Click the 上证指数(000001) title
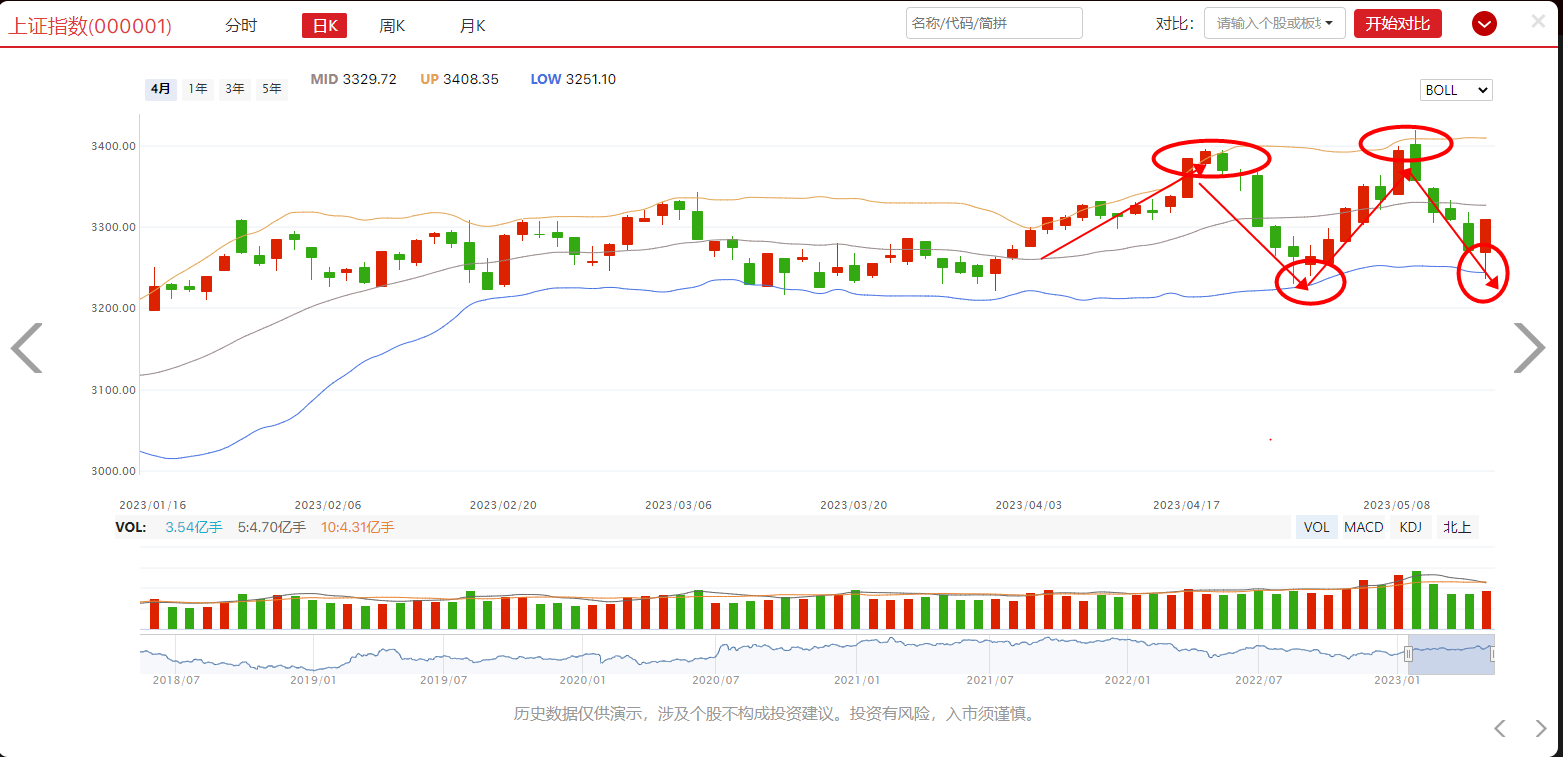Image resolution: width=1563 pixels, height=757 pixels. click(90, 26)
